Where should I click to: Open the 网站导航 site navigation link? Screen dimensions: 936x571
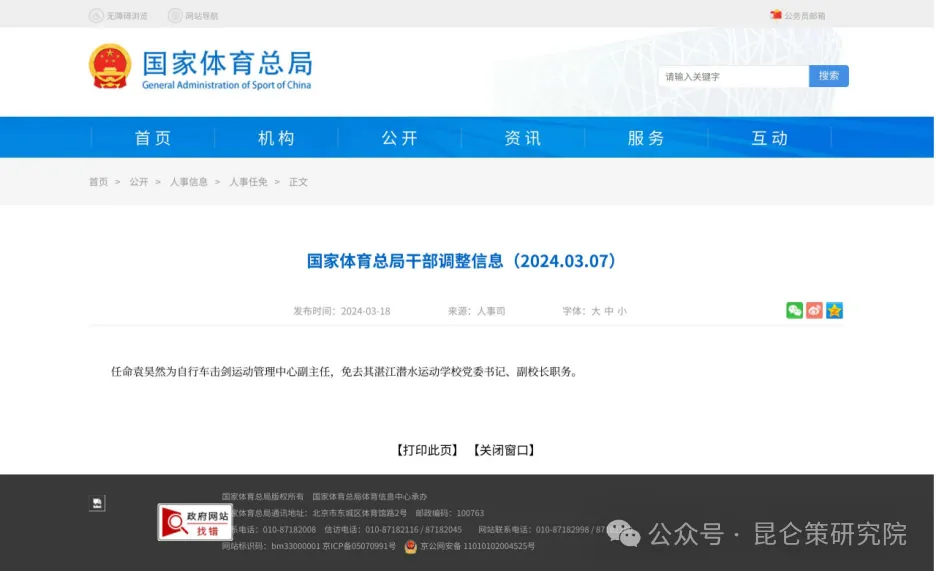[x=193, y=16]
